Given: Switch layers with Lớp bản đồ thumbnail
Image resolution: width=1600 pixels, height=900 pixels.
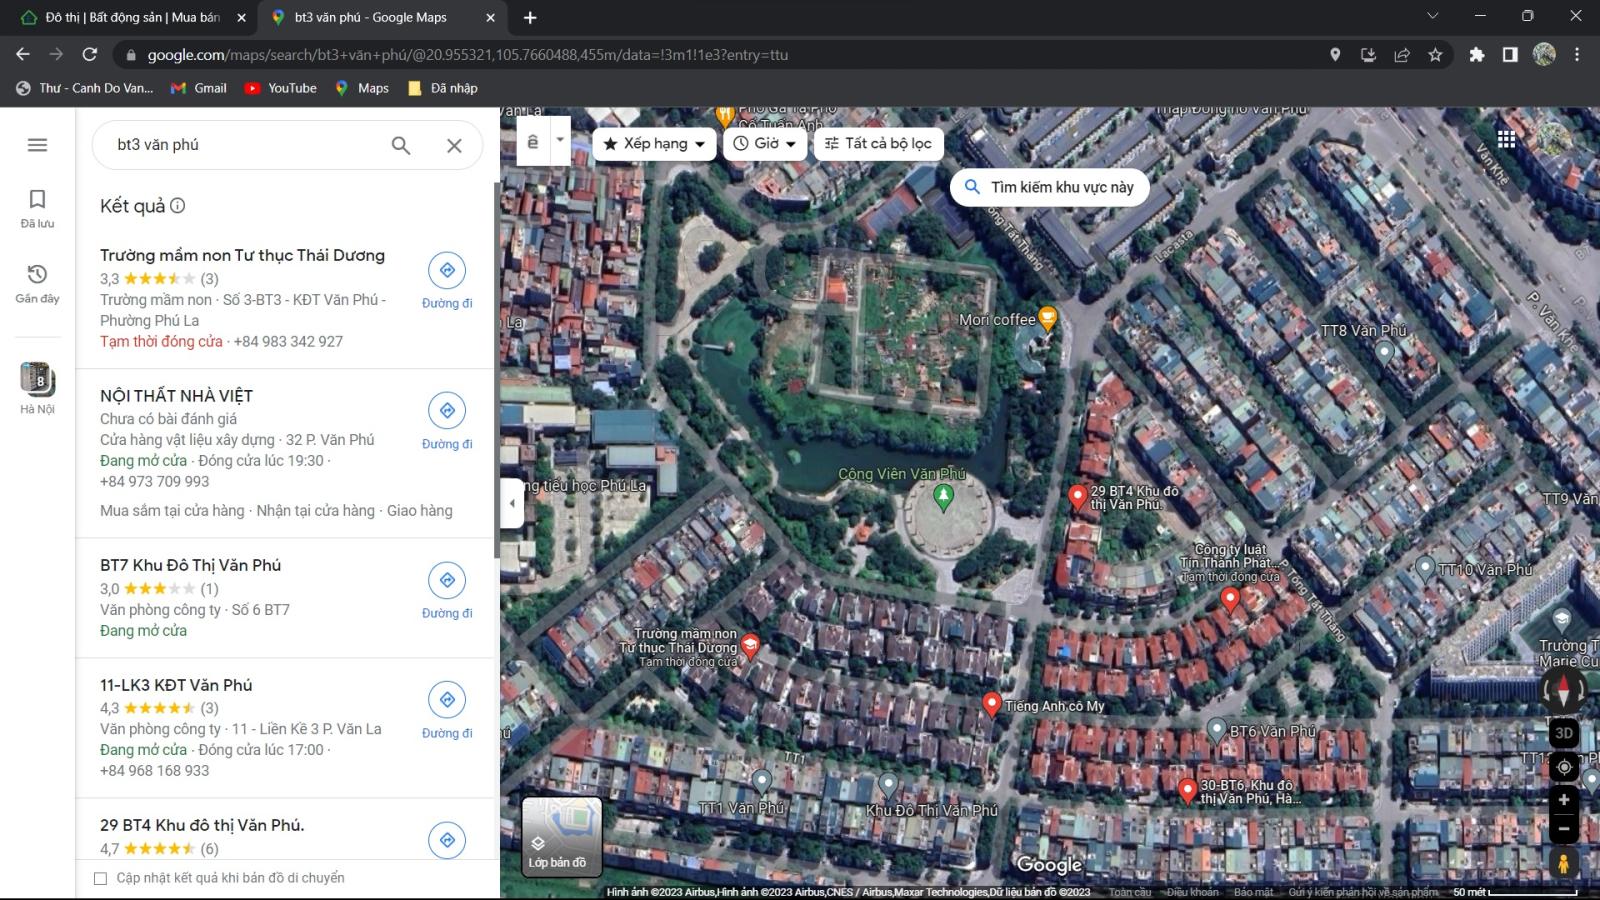Looking at the screenshot, I should (x=562, y=837).
